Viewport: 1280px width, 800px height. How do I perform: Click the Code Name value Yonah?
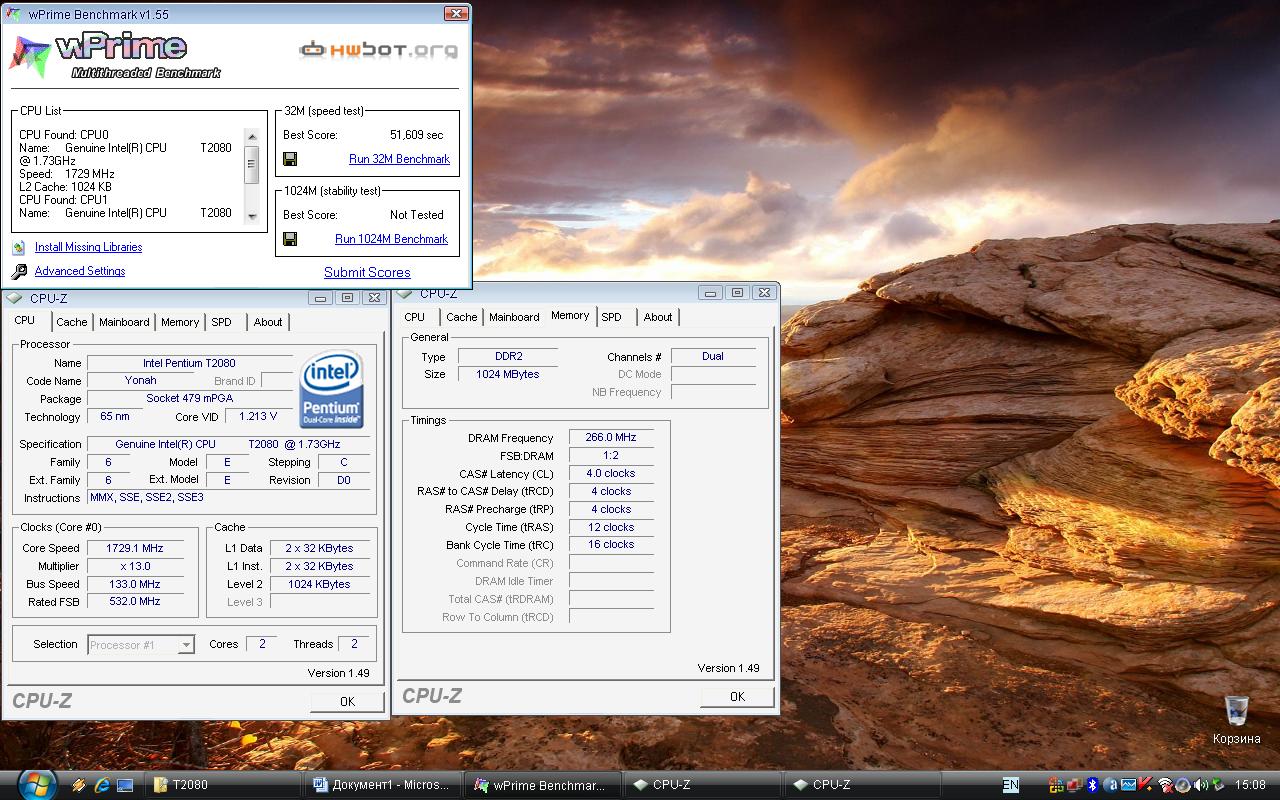pos(141,380)
